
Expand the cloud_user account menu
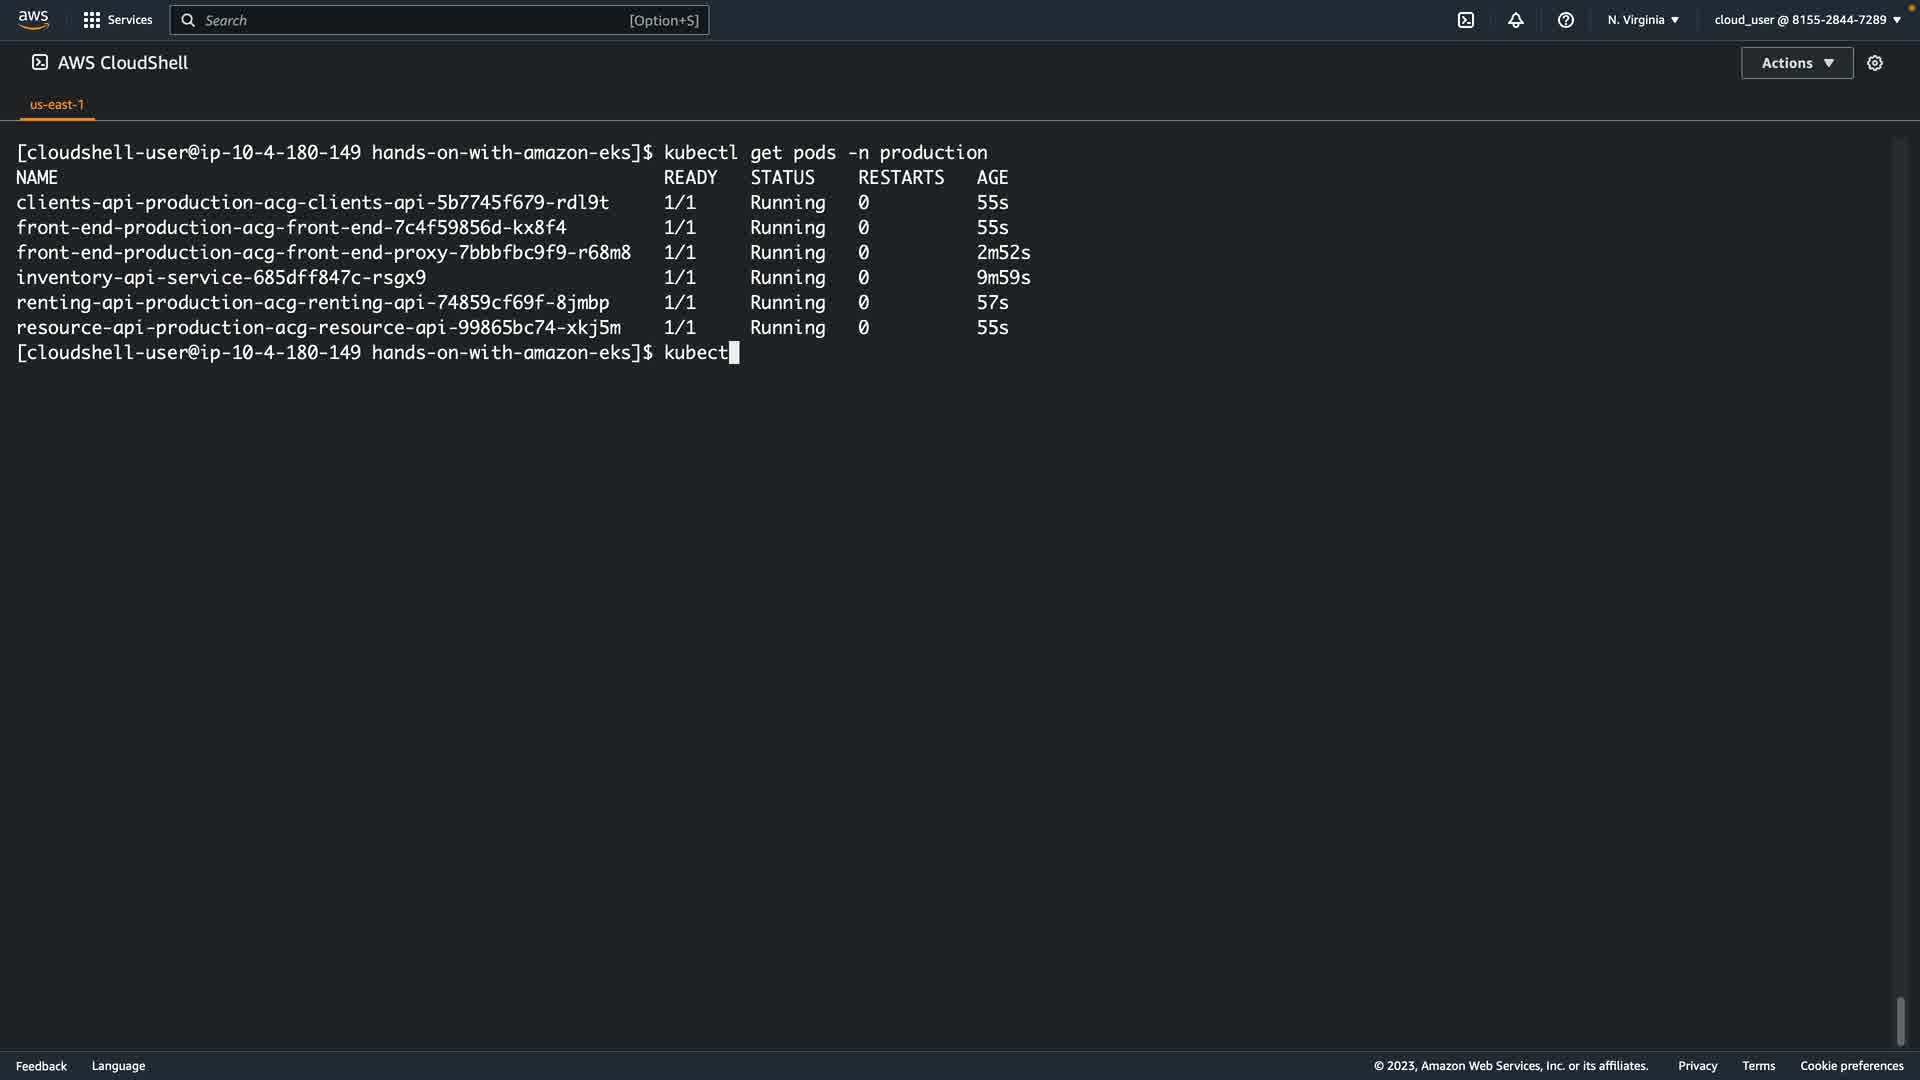click(1807, 20)
